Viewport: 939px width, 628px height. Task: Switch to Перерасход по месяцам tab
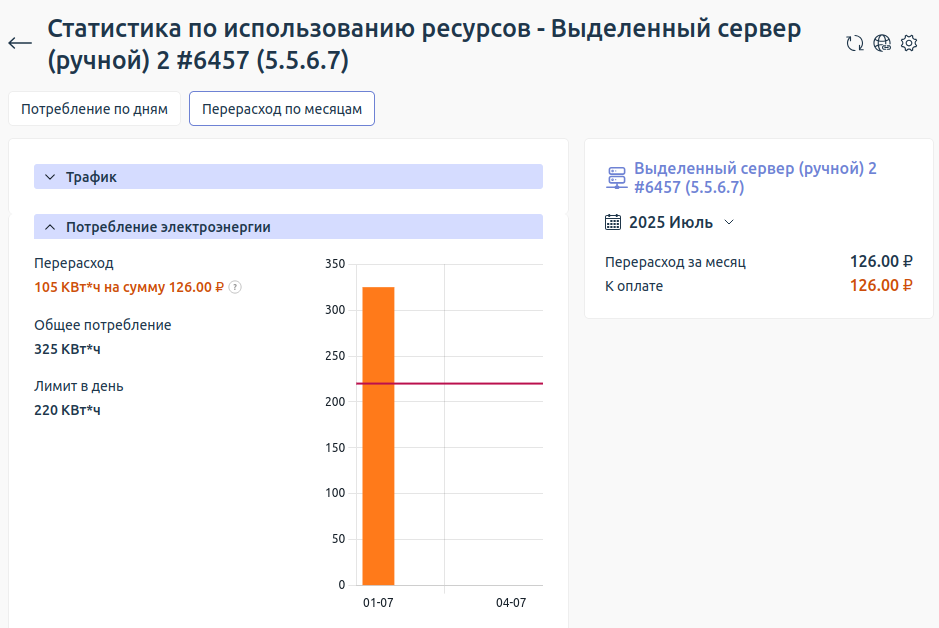pyautogui.click(x=281, y=109)
